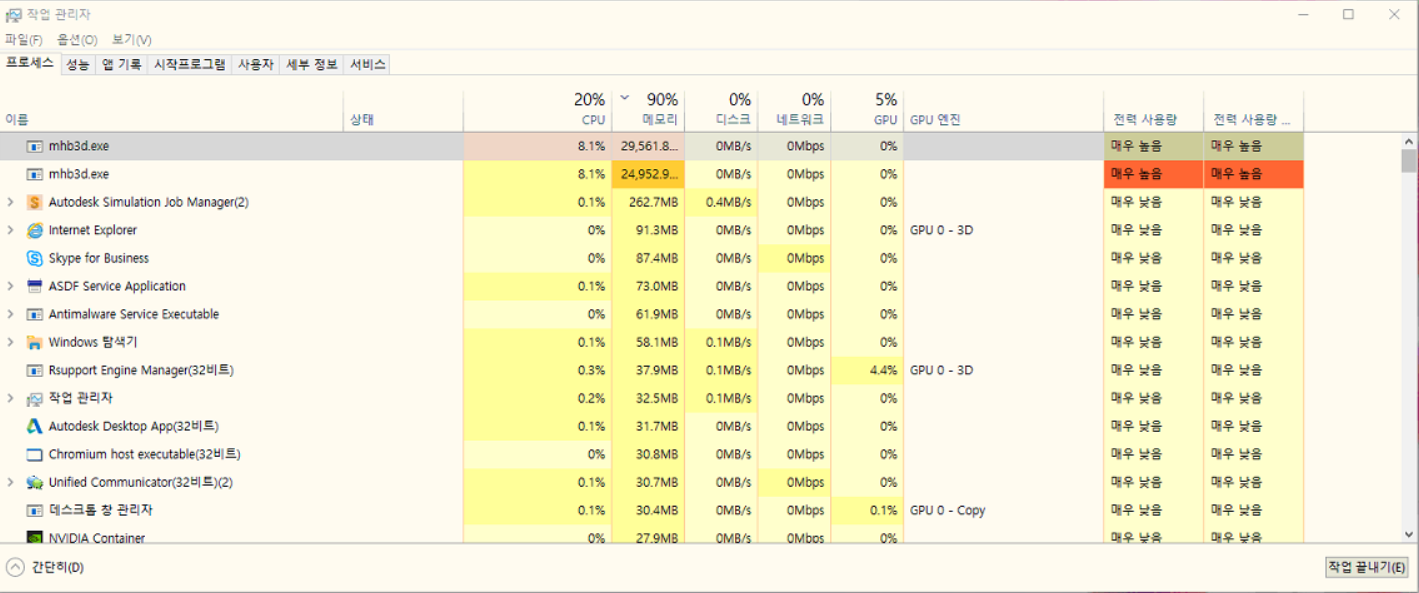The width and height of the screenshot is (1419, 593).
Task: Switch to the 서비스 tab
Action: coord(367,64)
